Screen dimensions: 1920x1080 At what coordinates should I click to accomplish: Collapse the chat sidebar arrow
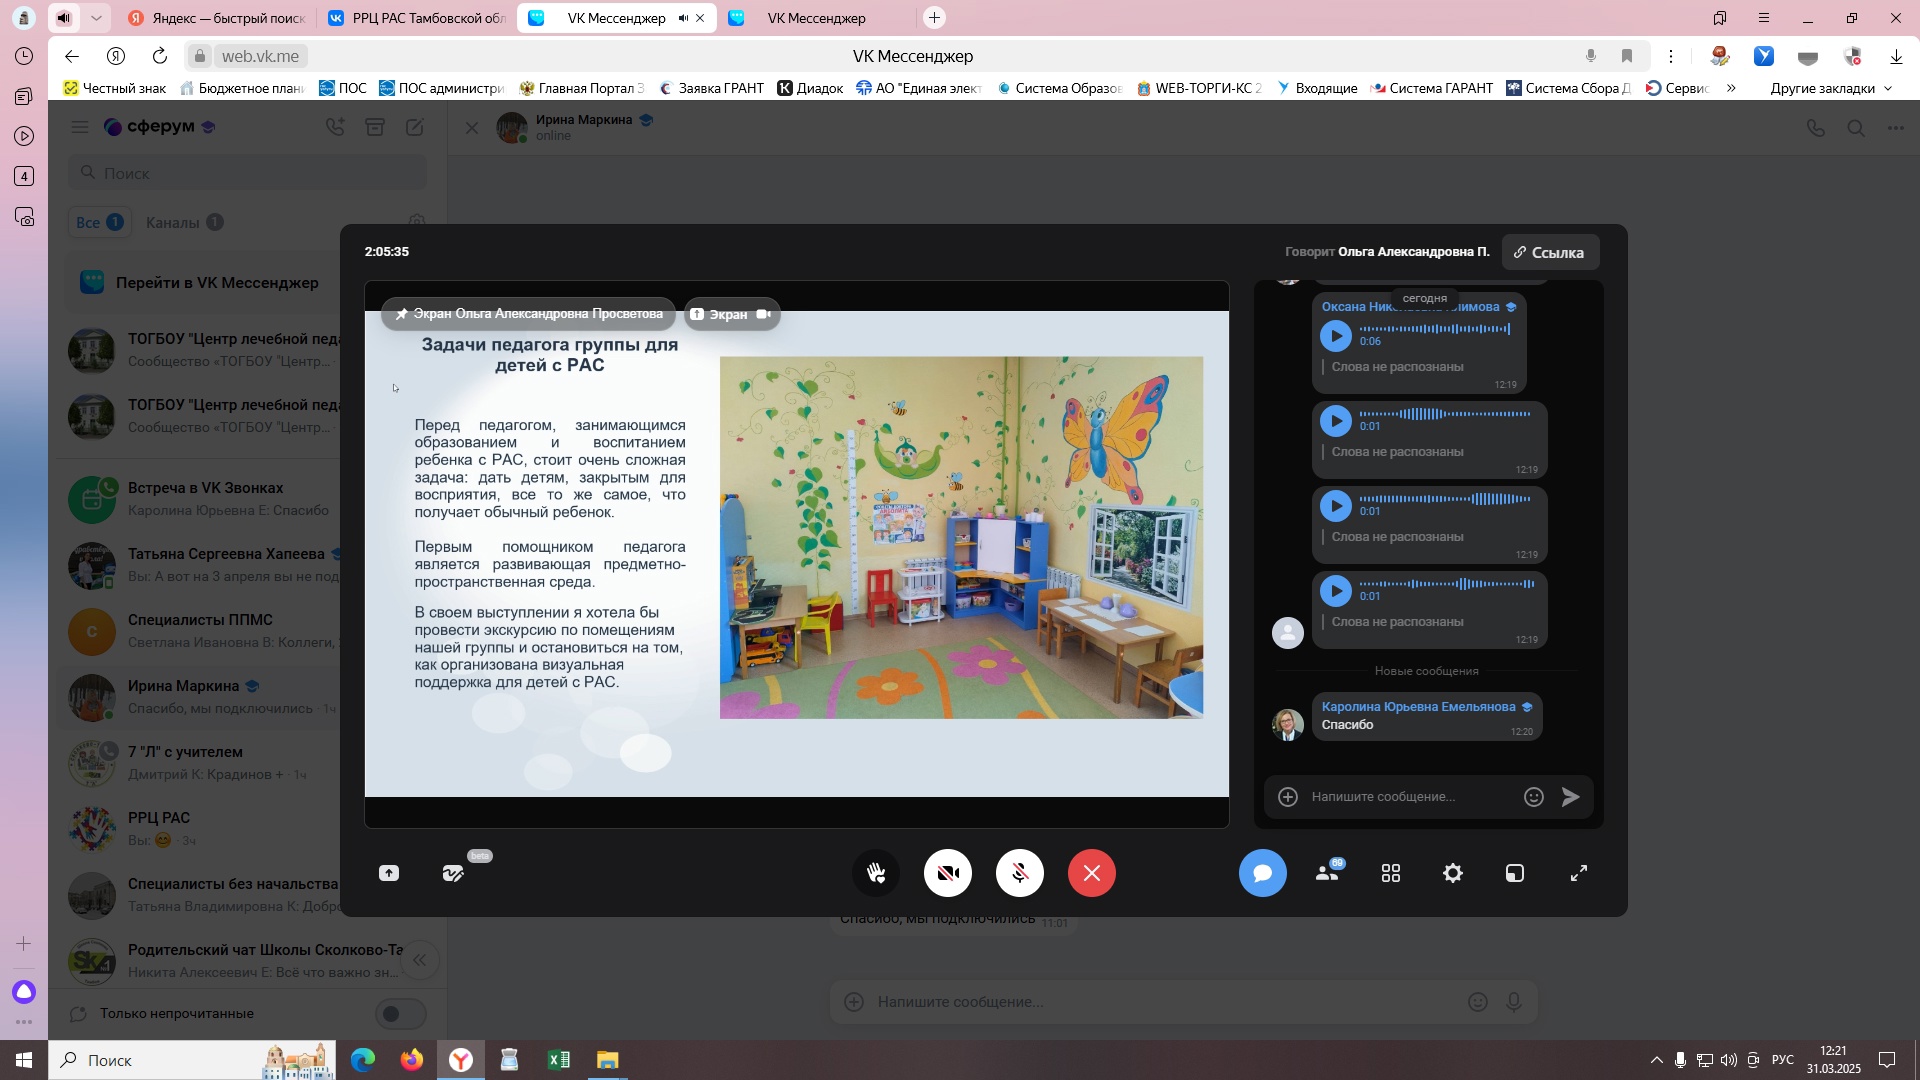coord(420,961)
